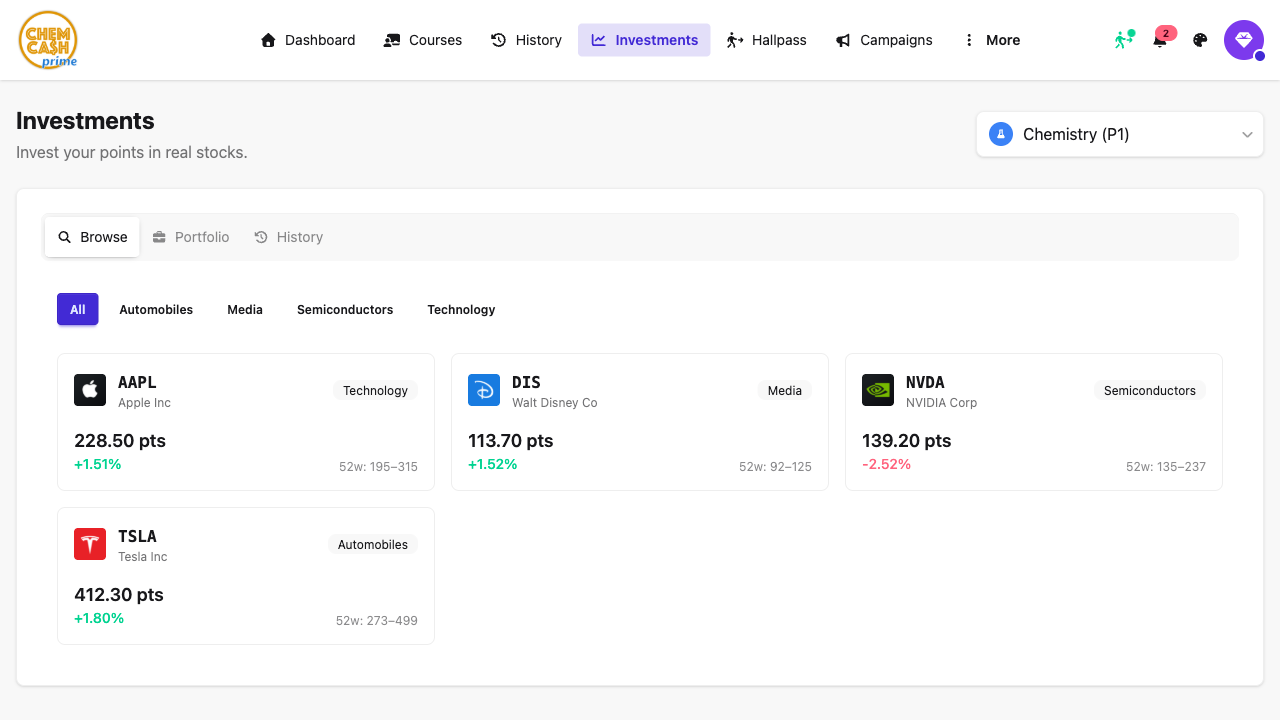Click the 228.50 pts price
Screen dimensions: 1280x720
point(120,440)
